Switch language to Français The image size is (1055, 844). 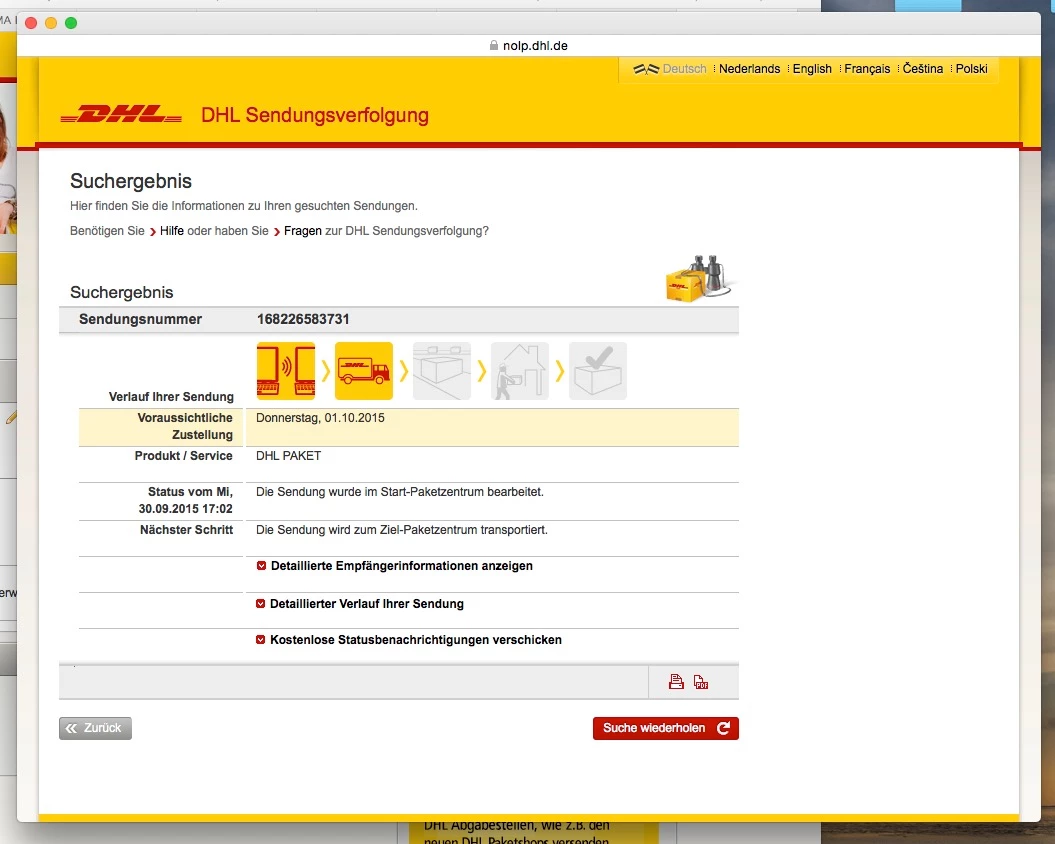867,69
